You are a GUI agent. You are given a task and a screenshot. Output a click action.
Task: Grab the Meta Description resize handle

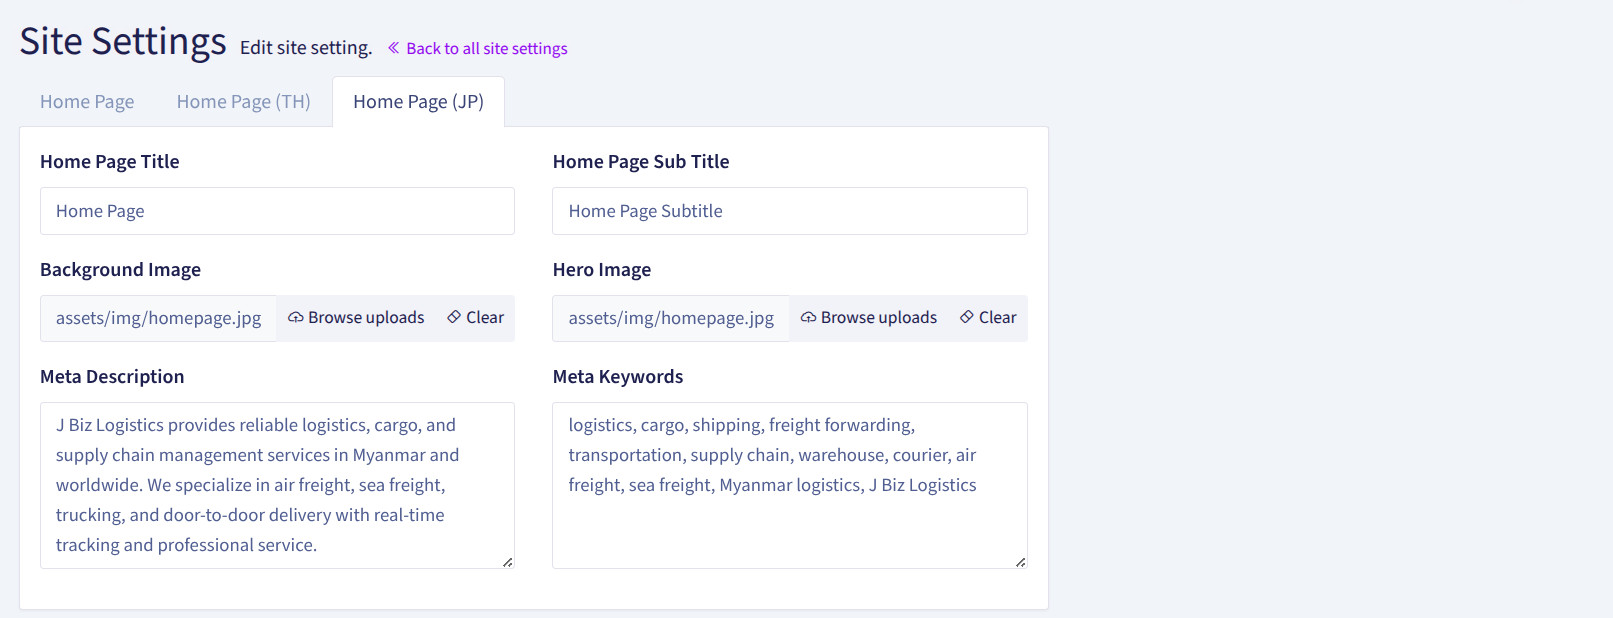(x=508, y=562)
